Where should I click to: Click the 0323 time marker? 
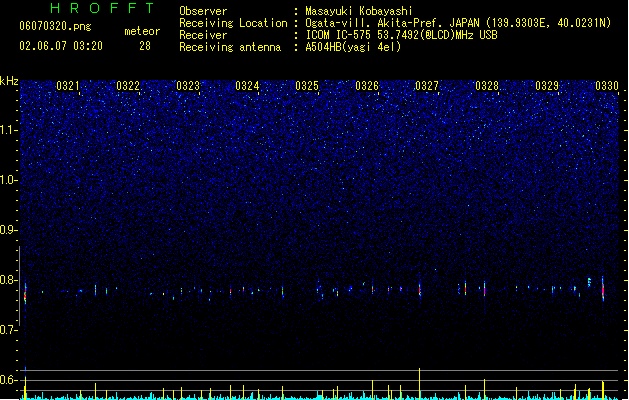pyautogui.click(x=188, y=86)
